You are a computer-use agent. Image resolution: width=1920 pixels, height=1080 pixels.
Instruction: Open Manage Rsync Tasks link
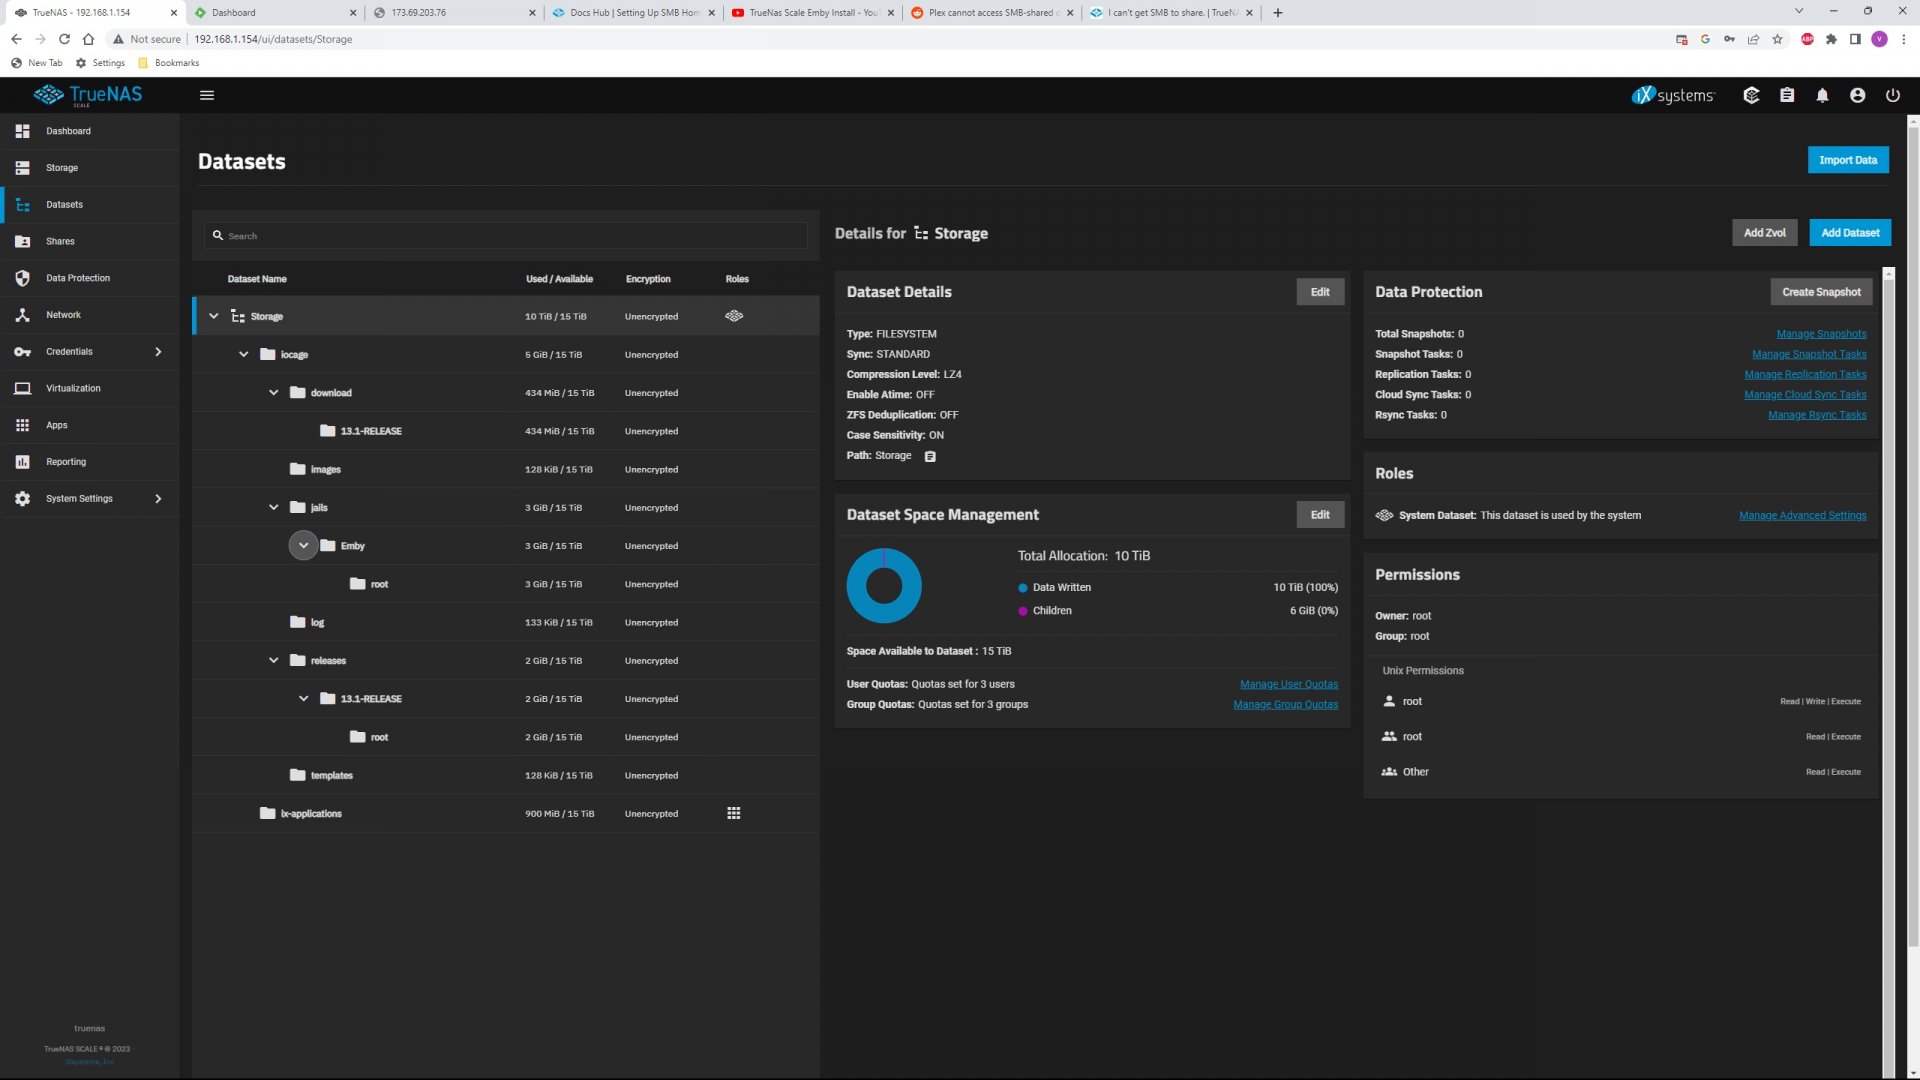click(1817, 415)
